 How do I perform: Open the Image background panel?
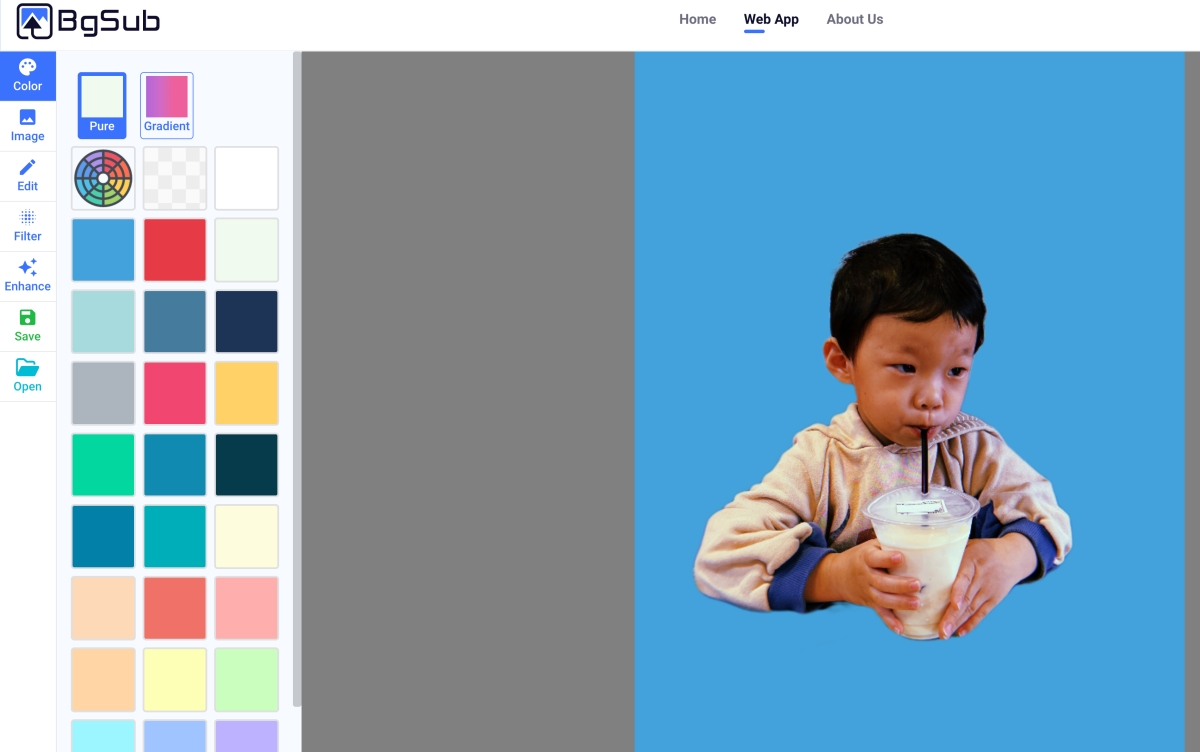coord(28,126)
